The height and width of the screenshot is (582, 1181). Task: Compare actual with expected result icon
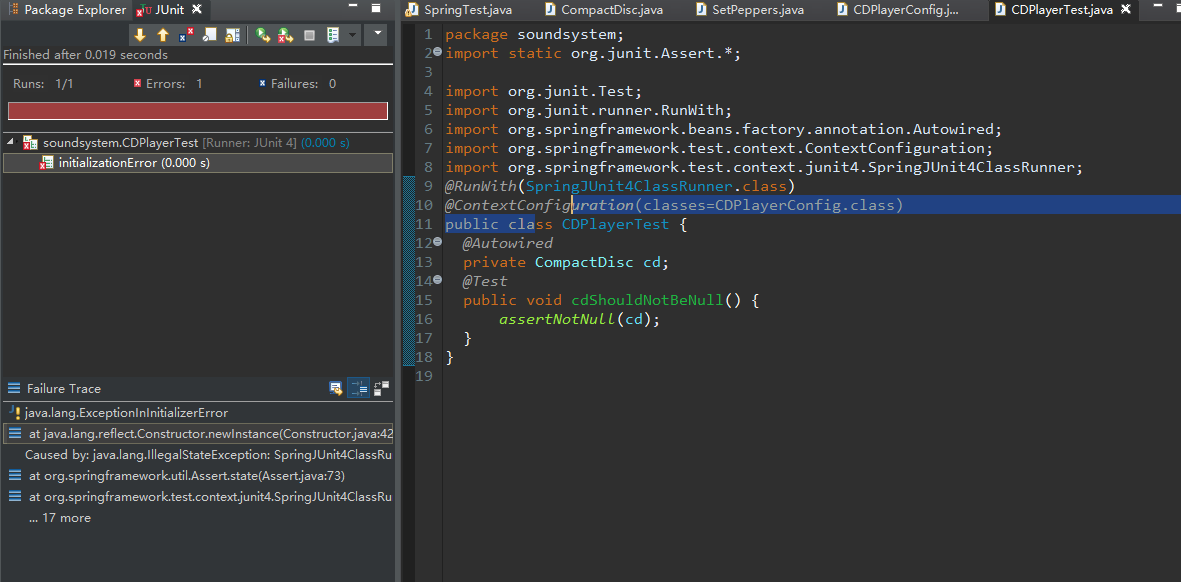[x=382, y=389]
